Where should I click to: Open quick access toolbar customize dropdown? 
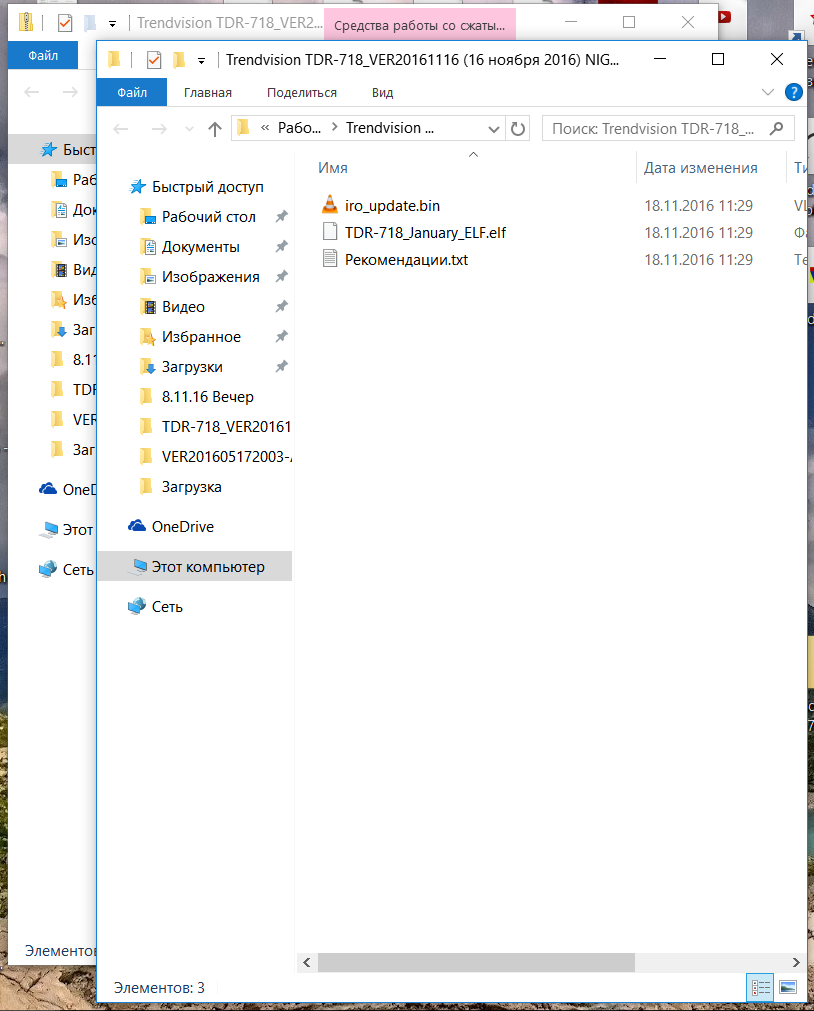[x=202, y=60]
